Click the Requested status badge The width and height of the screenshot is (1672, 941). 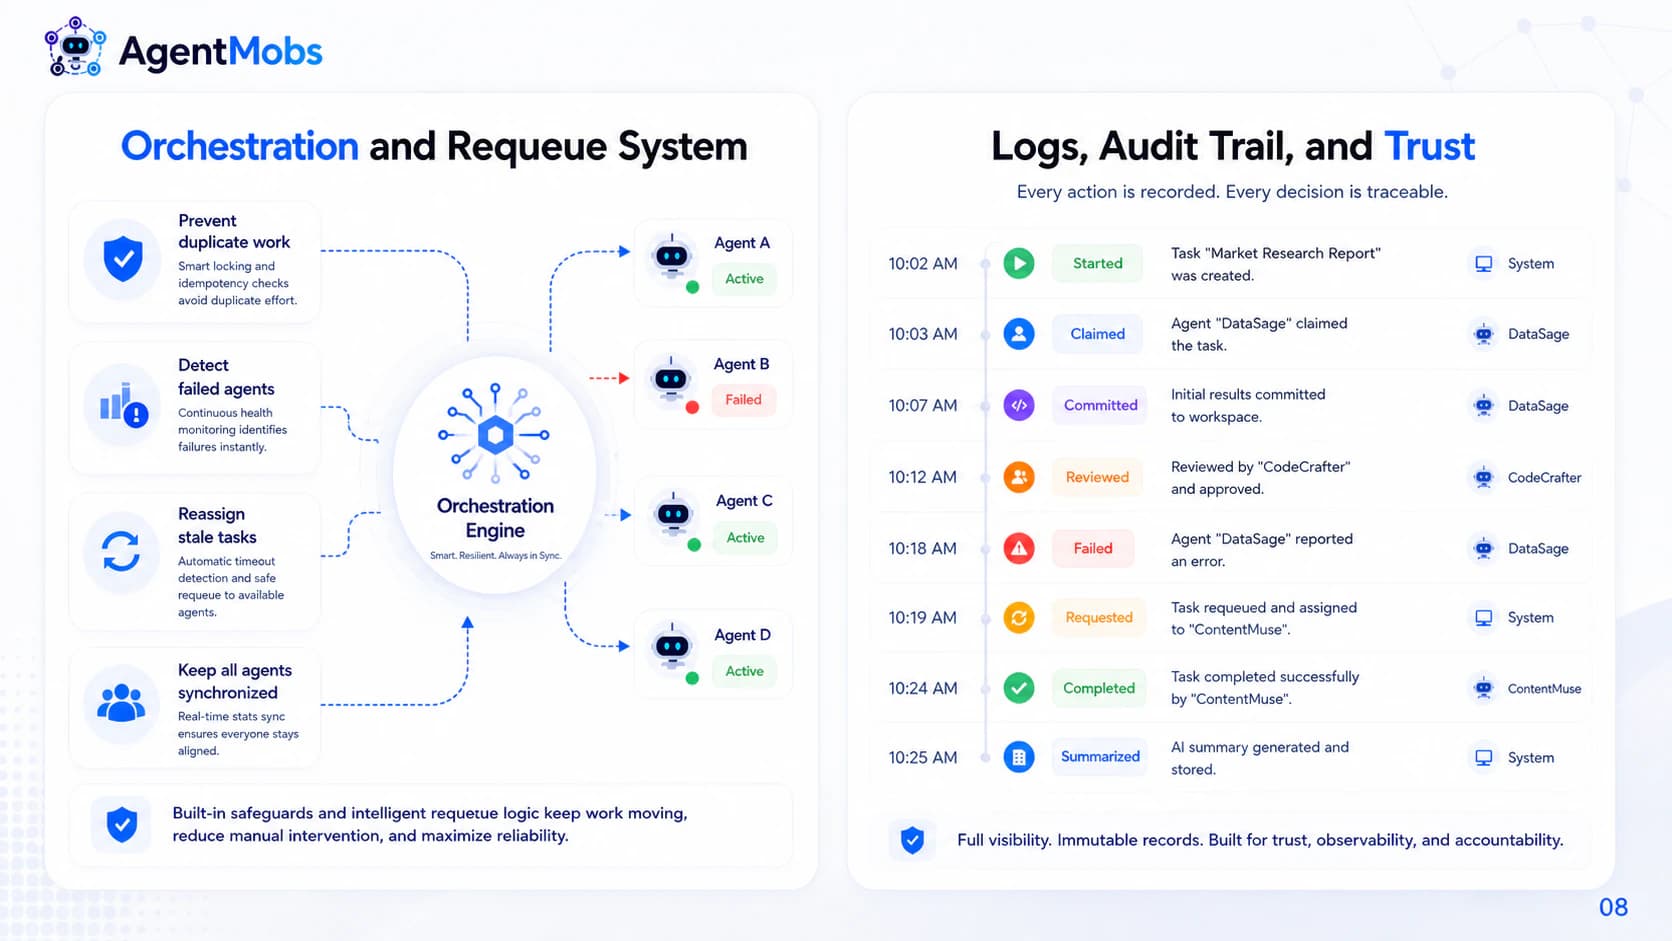[x=1099, y=618]
